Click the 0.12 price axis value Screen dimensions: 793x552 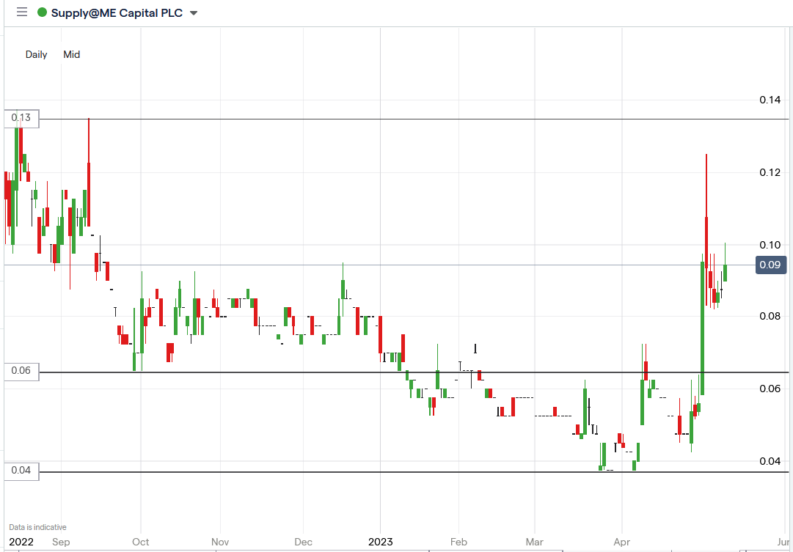coord(770,173)
